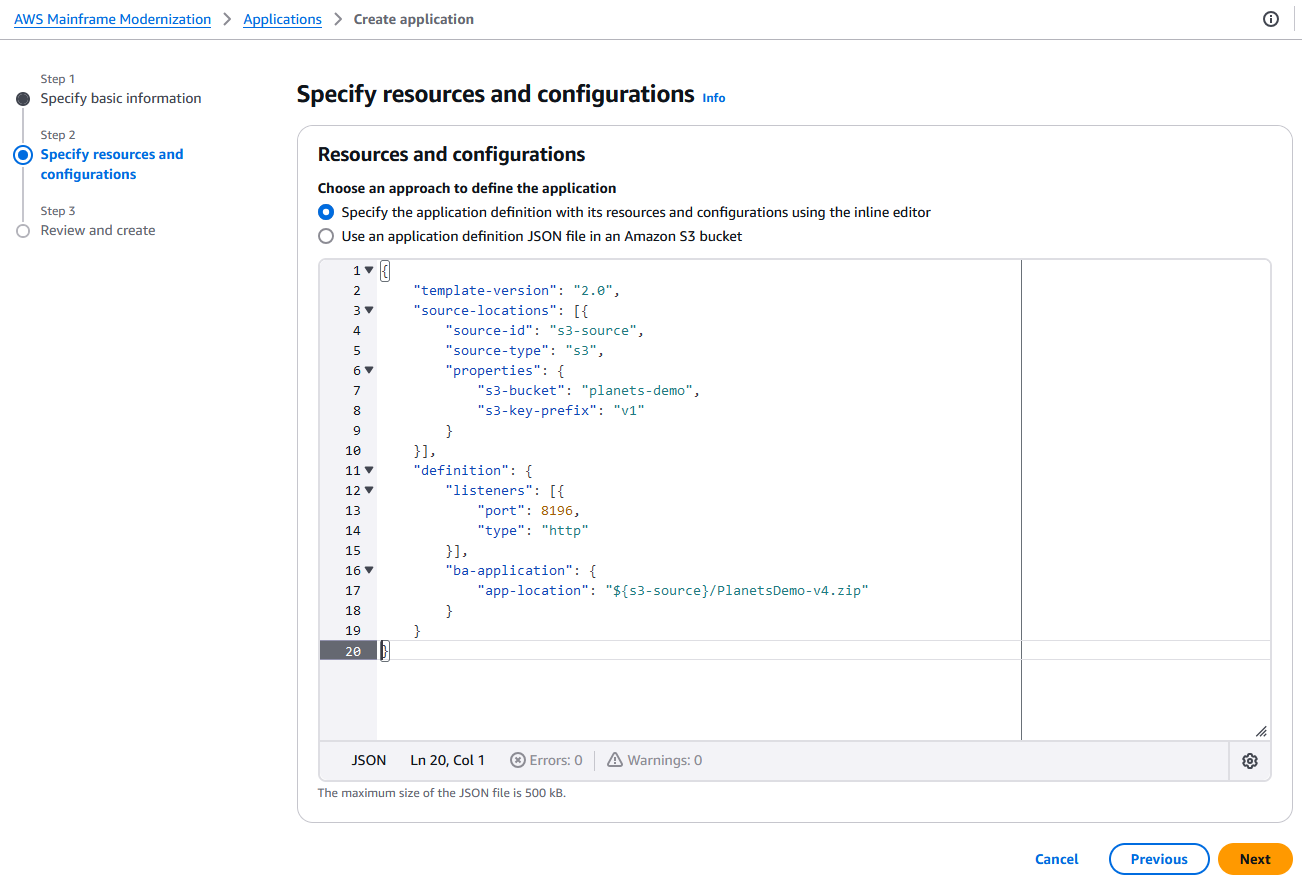Click the Warnings indicator in the editor status bar

(653, 760)
